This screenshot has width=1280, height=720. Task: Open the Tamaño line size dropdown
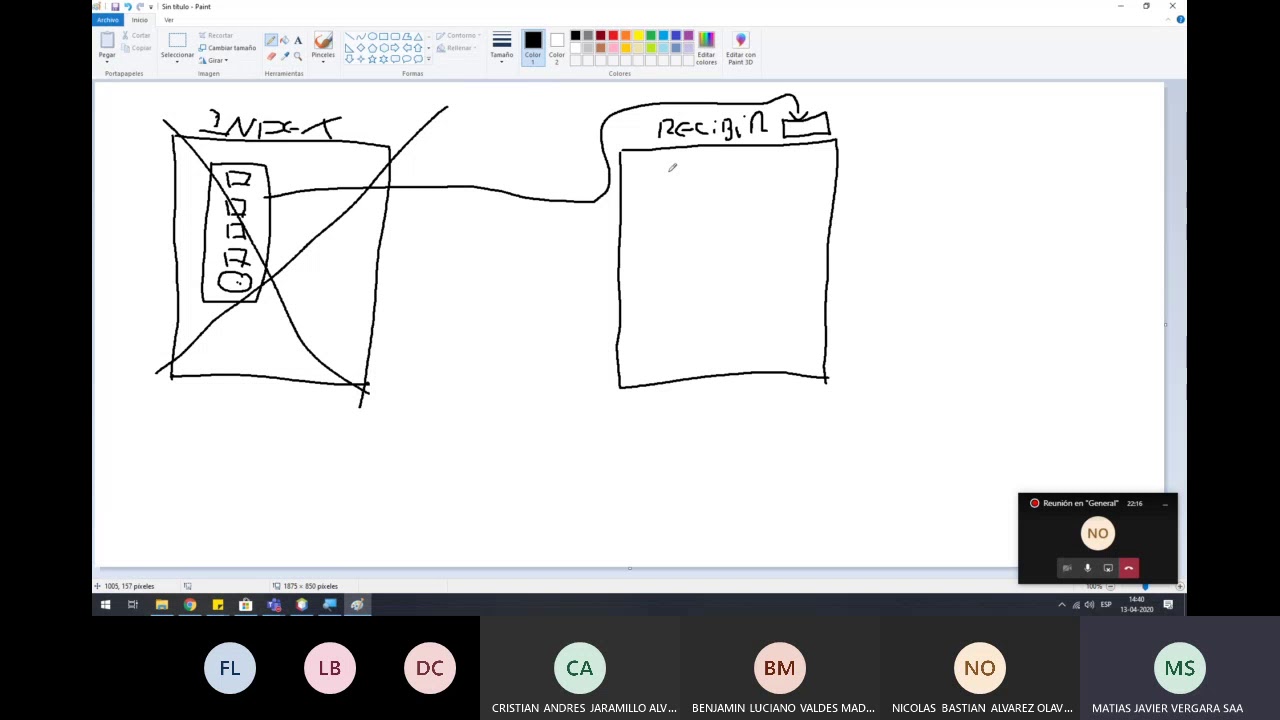502,46
